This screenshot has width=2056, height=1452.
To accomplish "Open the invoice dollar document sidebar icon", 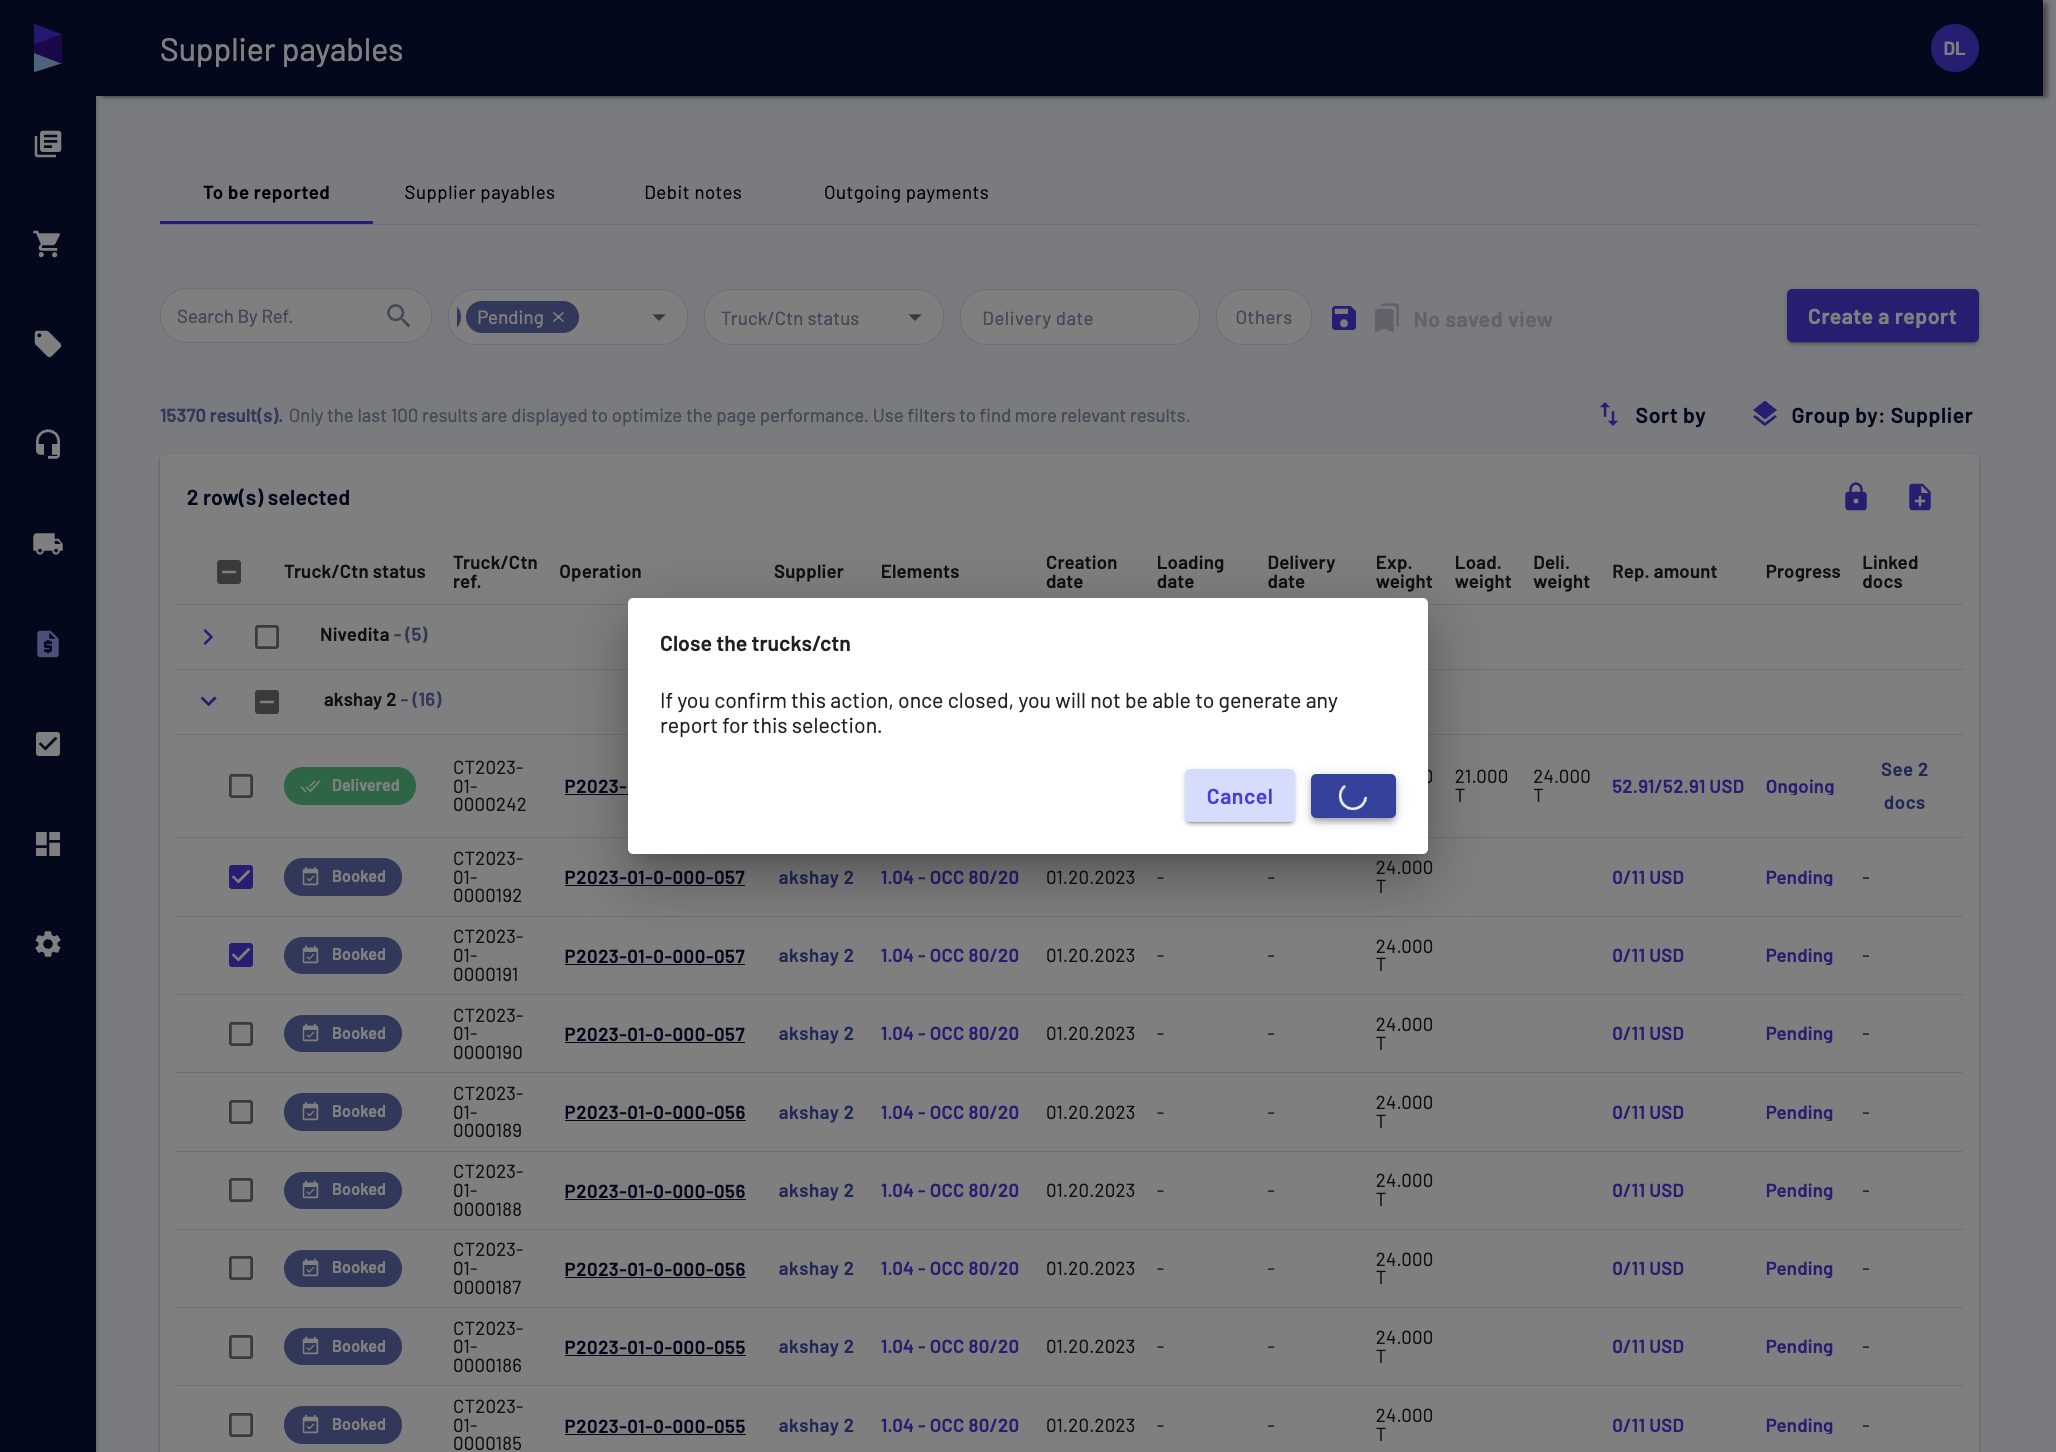I will (48, 644).
